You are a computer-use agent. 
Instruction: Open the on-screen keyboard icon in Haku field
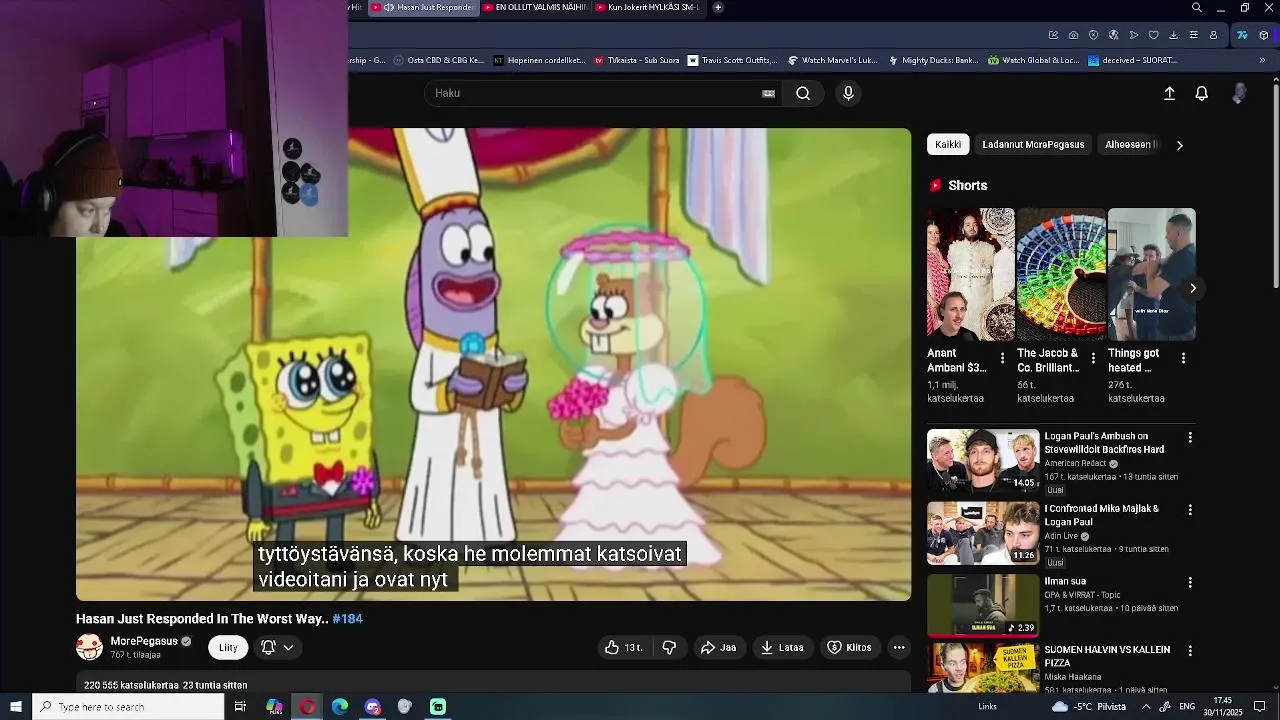(x=768, y=93)
